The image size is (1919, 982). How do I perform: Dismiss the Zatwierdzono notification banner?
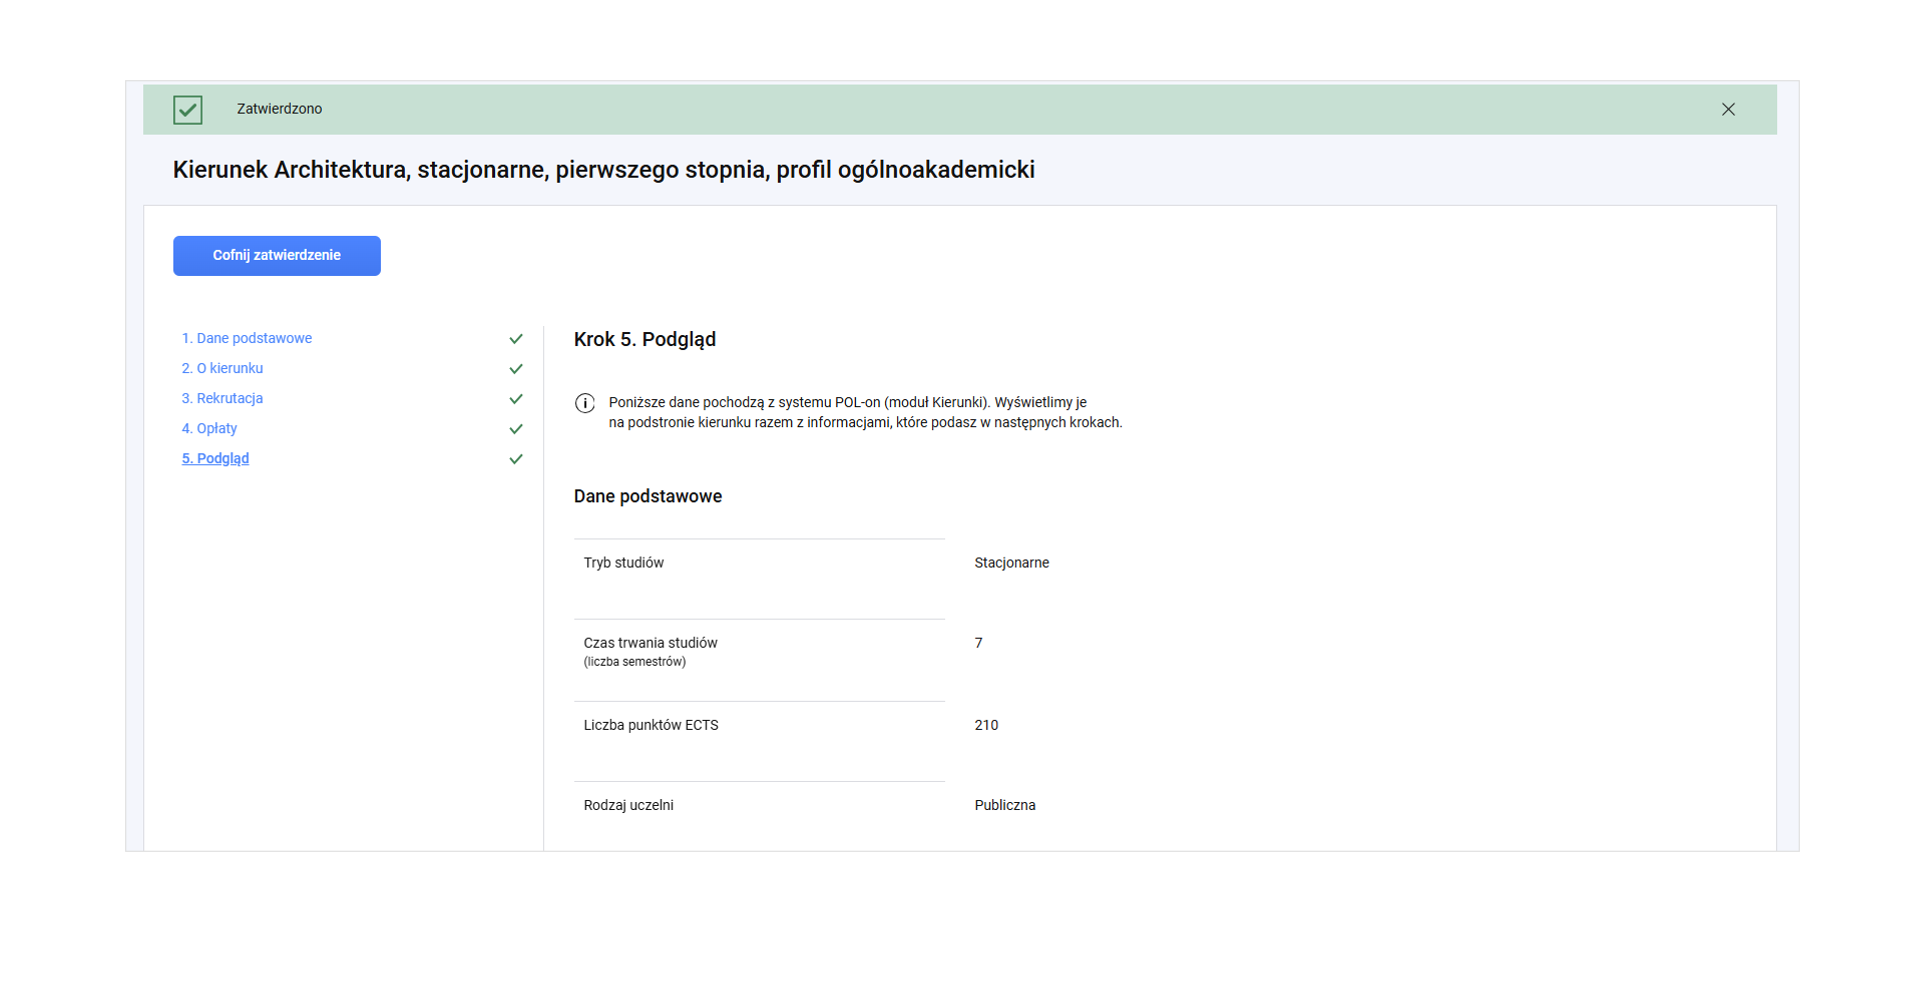coord(1727,110)
